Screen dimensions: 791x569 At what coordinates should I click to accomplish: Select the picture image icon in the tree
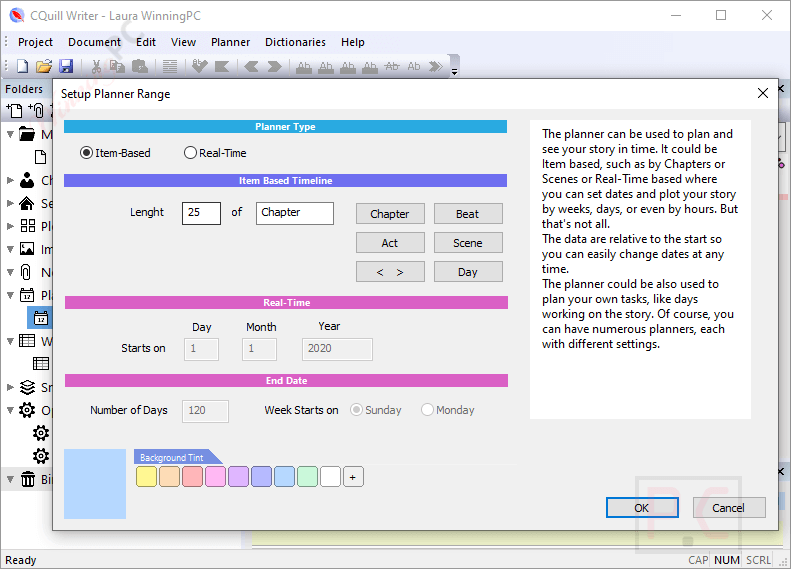coord(27,249)
